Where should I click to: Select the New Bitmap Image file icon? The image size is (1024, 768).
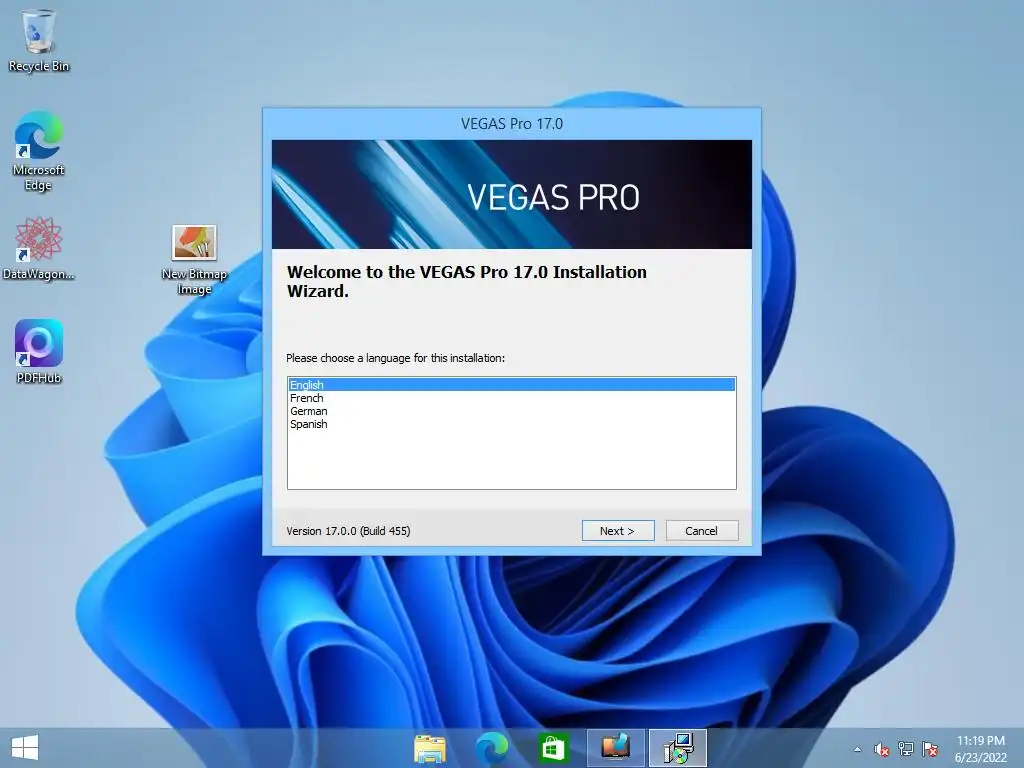pyautogui.click(x=194, y=259)
